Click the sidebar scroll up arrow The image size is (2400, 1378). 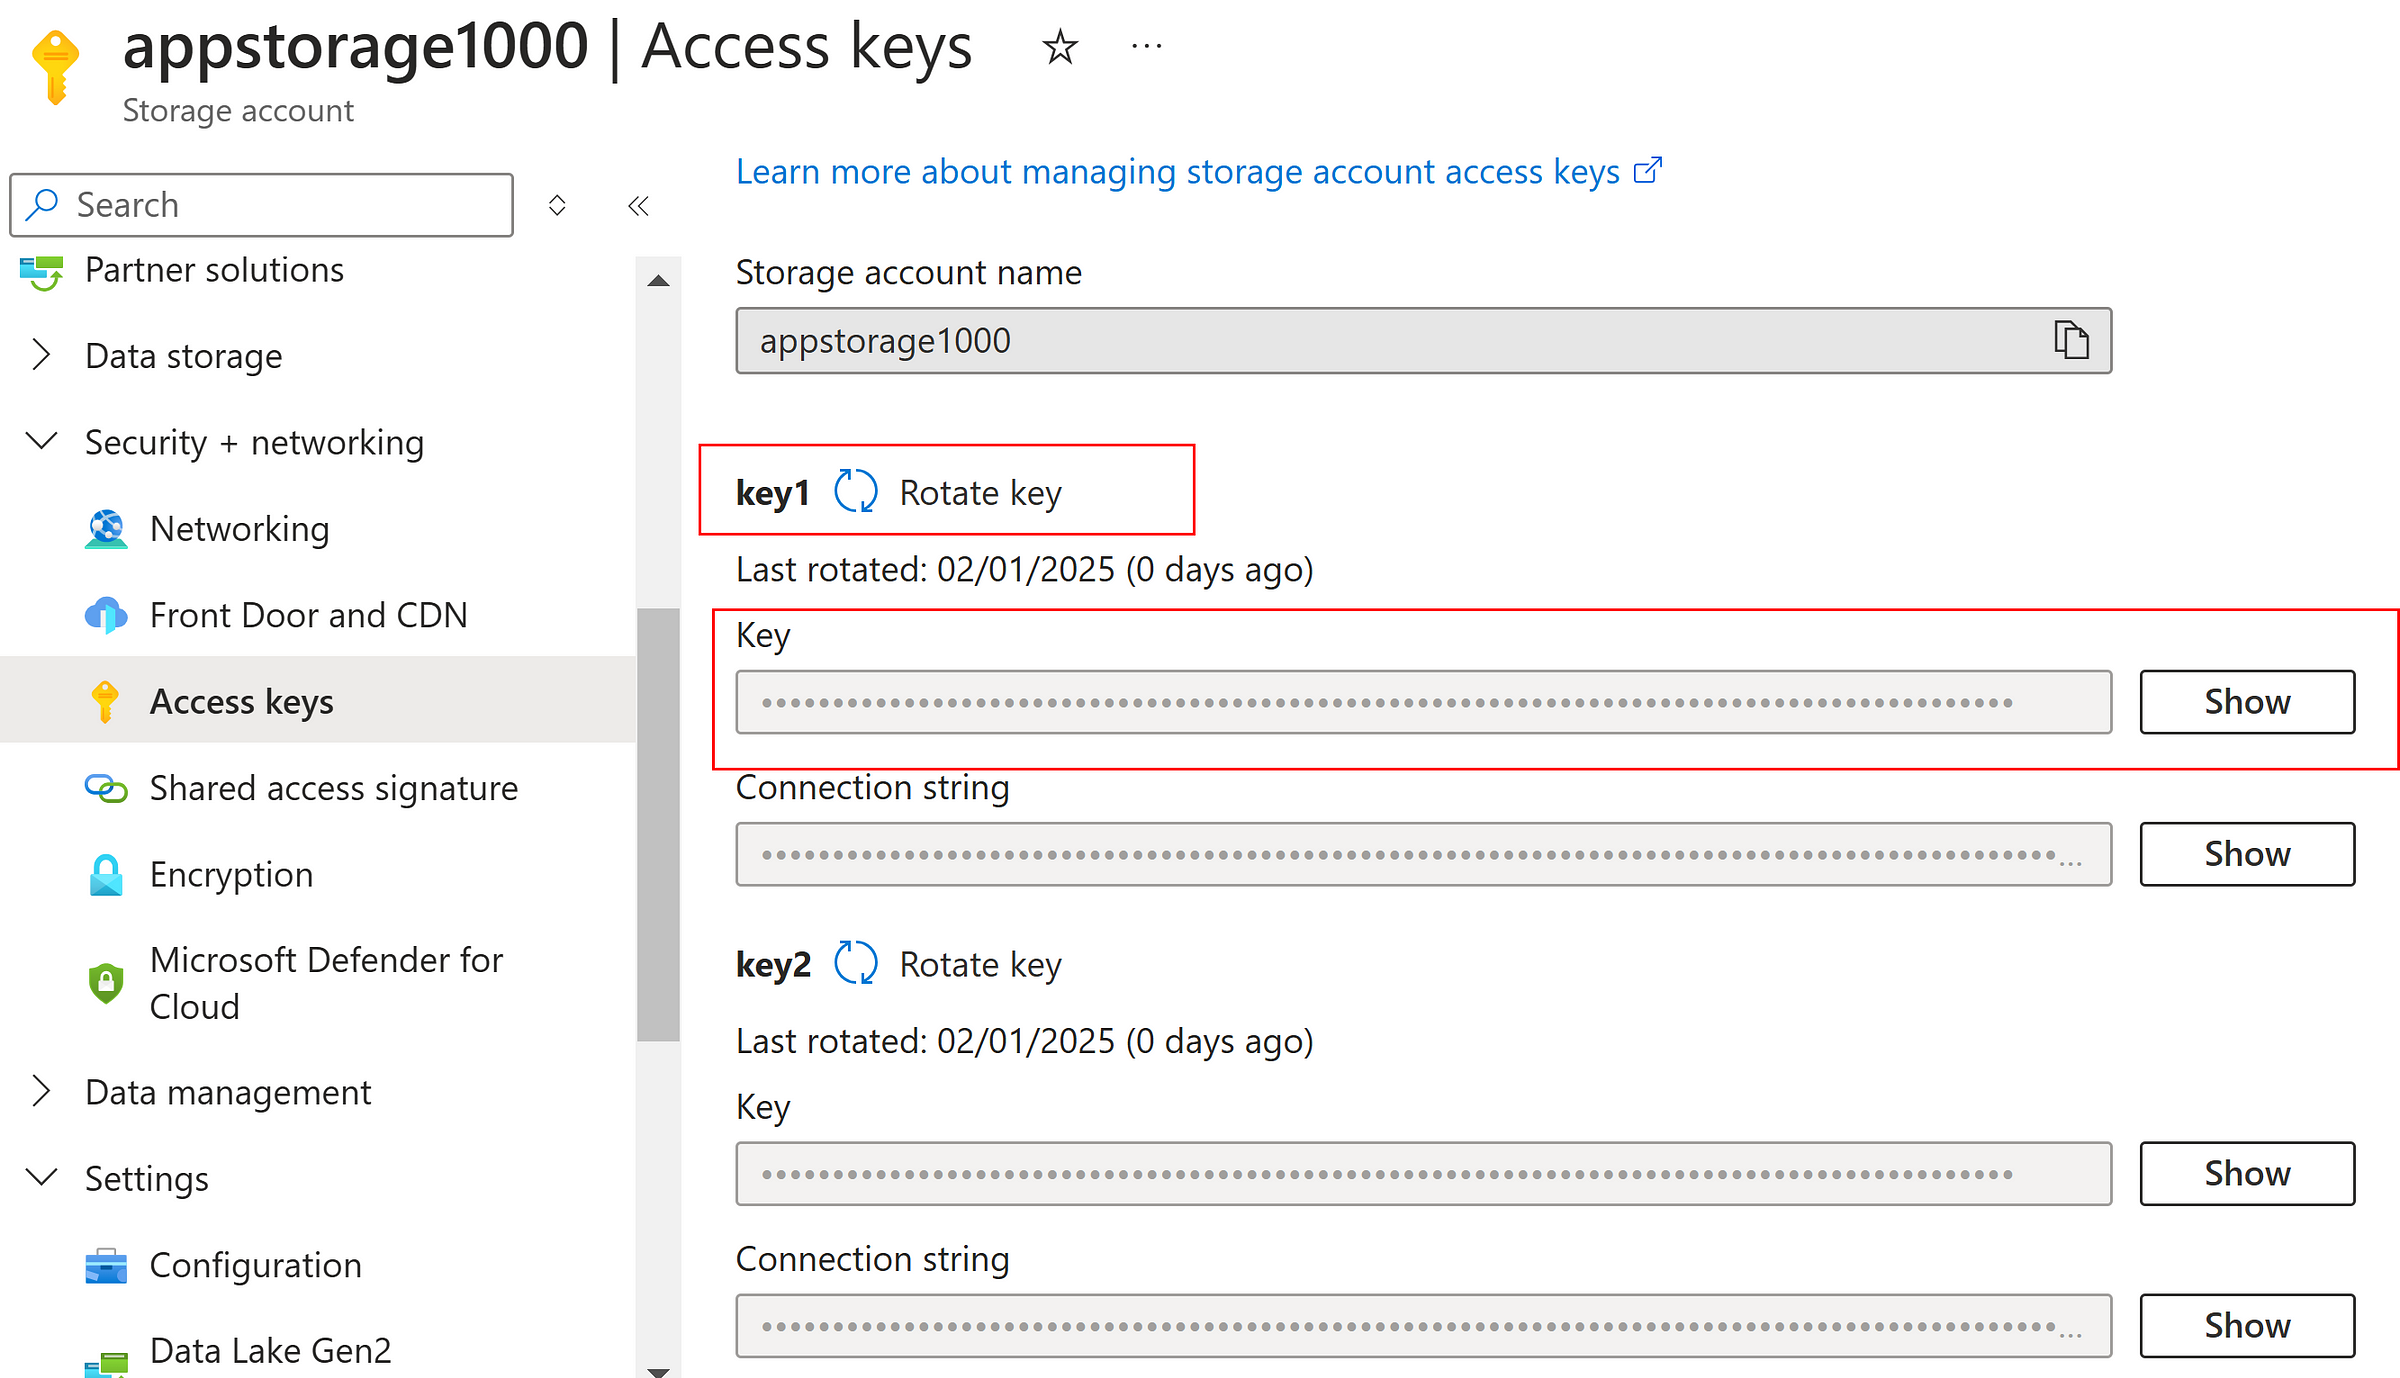(x=658, y=281)
